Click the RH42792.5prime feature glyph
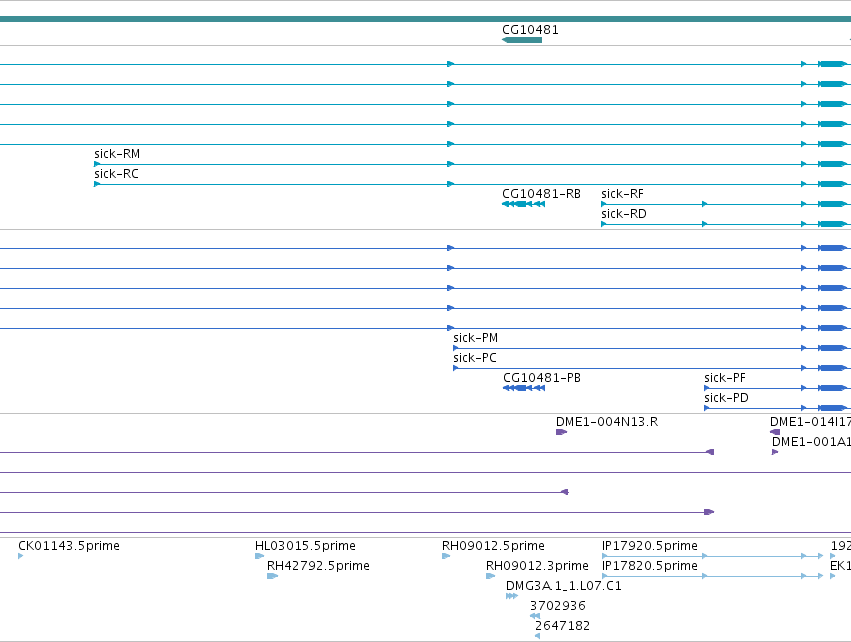Screen dimensions: 851x642 pos(272,576)
